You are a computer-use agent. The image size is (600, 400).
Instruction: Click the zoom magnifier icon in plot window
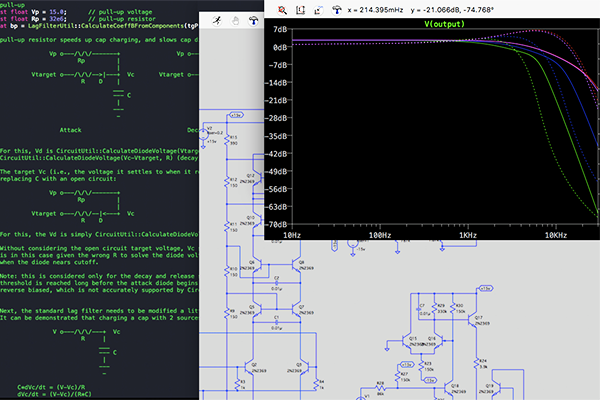click(282, 10)
